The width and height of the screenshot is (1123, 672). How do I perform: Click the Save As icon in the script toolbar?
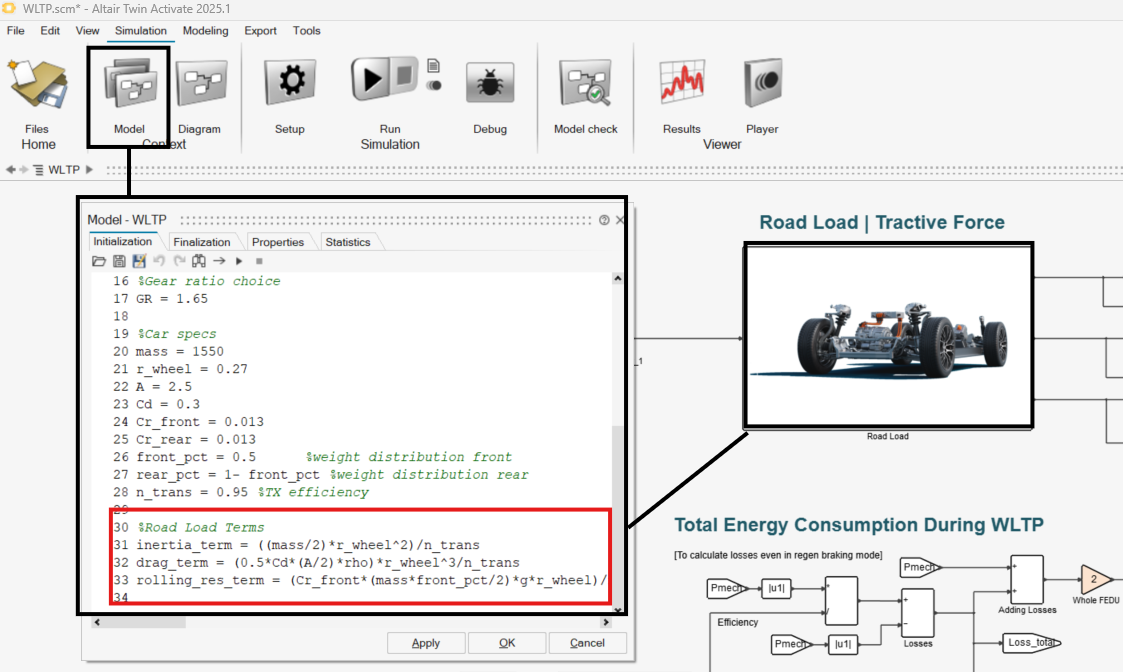coord(139,261)
